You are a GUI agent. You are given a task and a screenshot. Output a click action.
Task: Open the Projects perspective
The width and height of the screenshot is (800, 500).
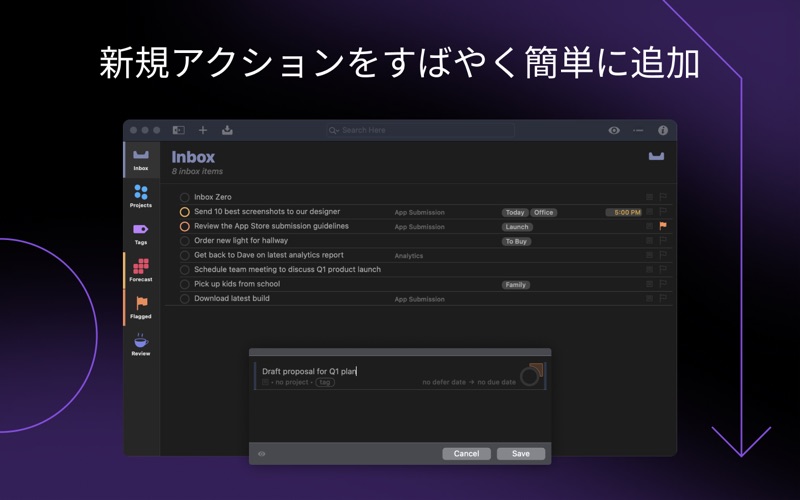[141, 196]
